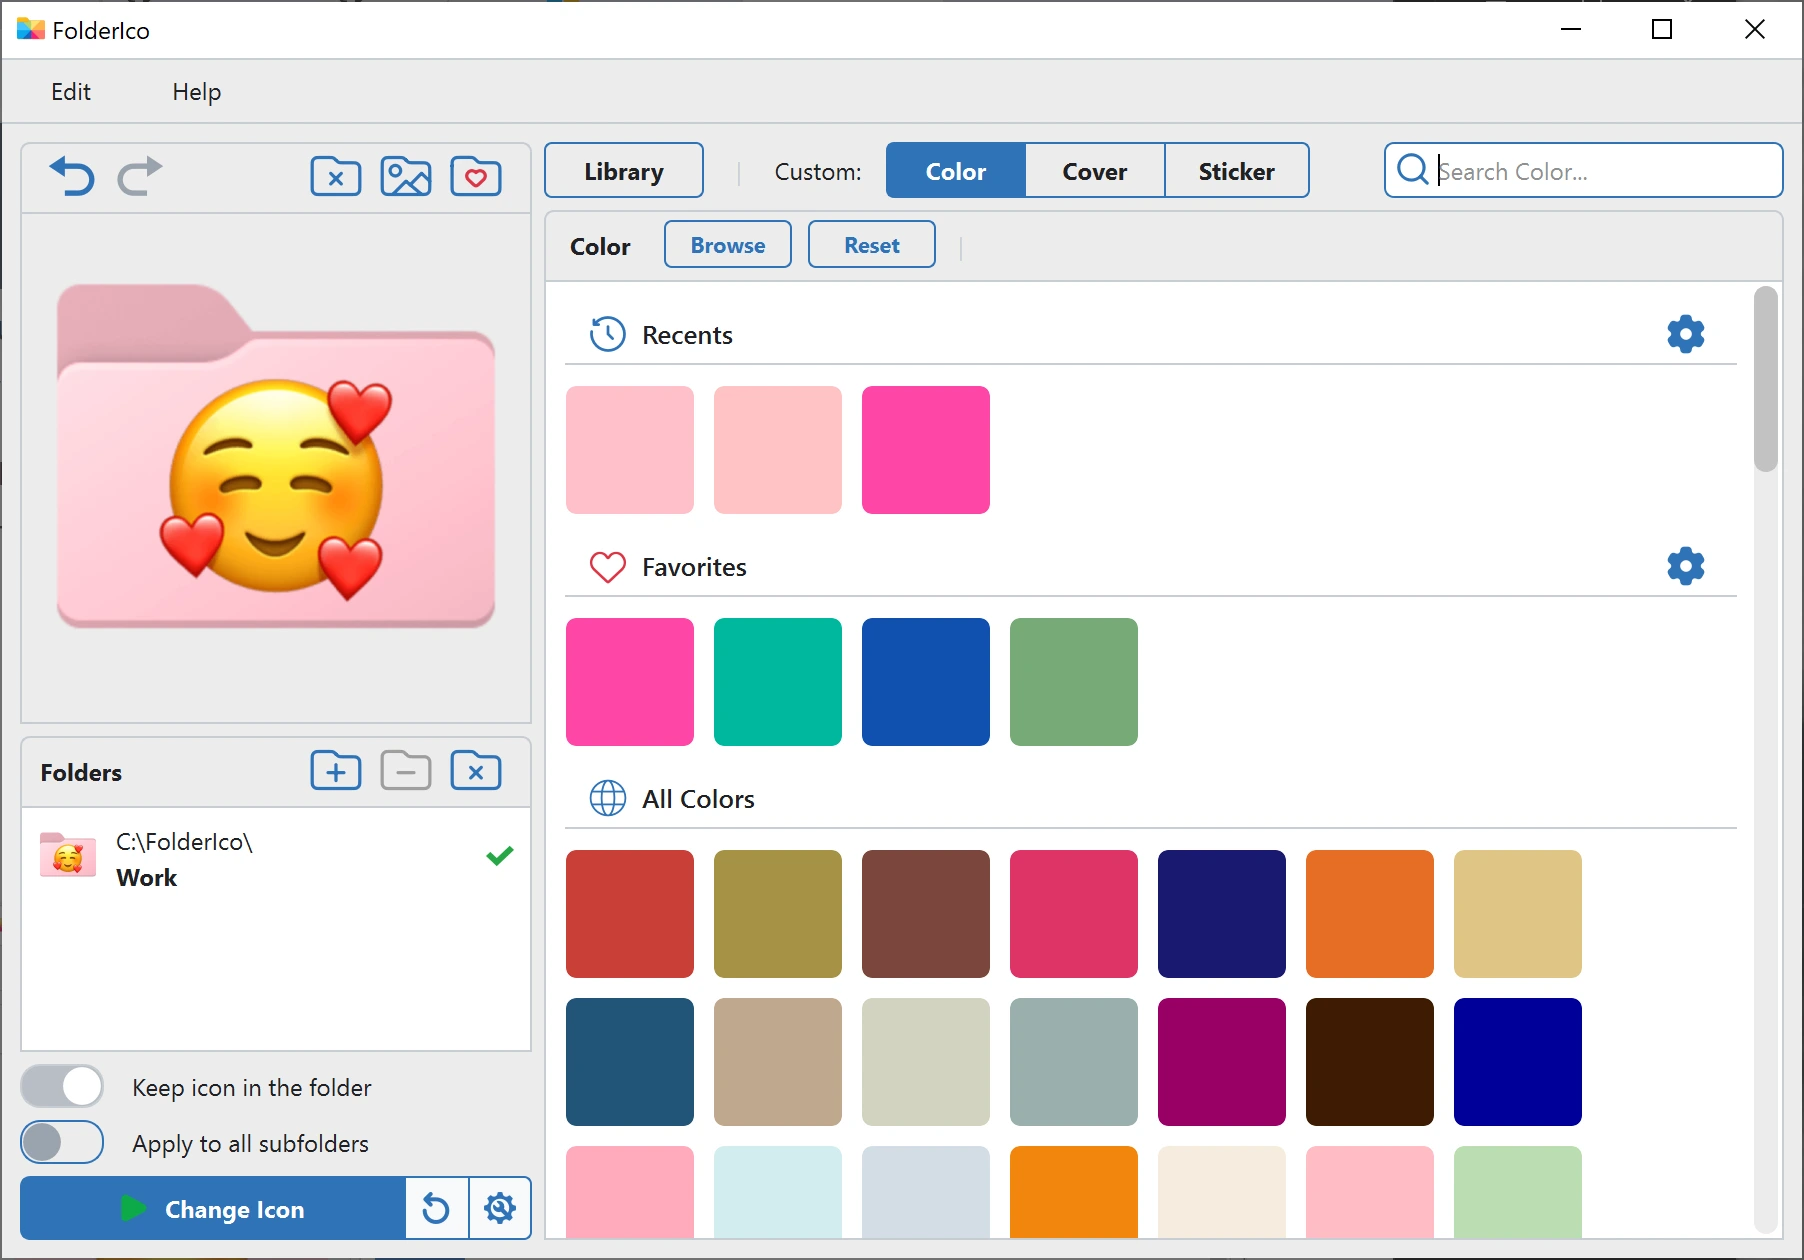The image size is (1804, 1260).
Task: Click the Work folder's small icon thumbnail
Action: coord(68,854)
